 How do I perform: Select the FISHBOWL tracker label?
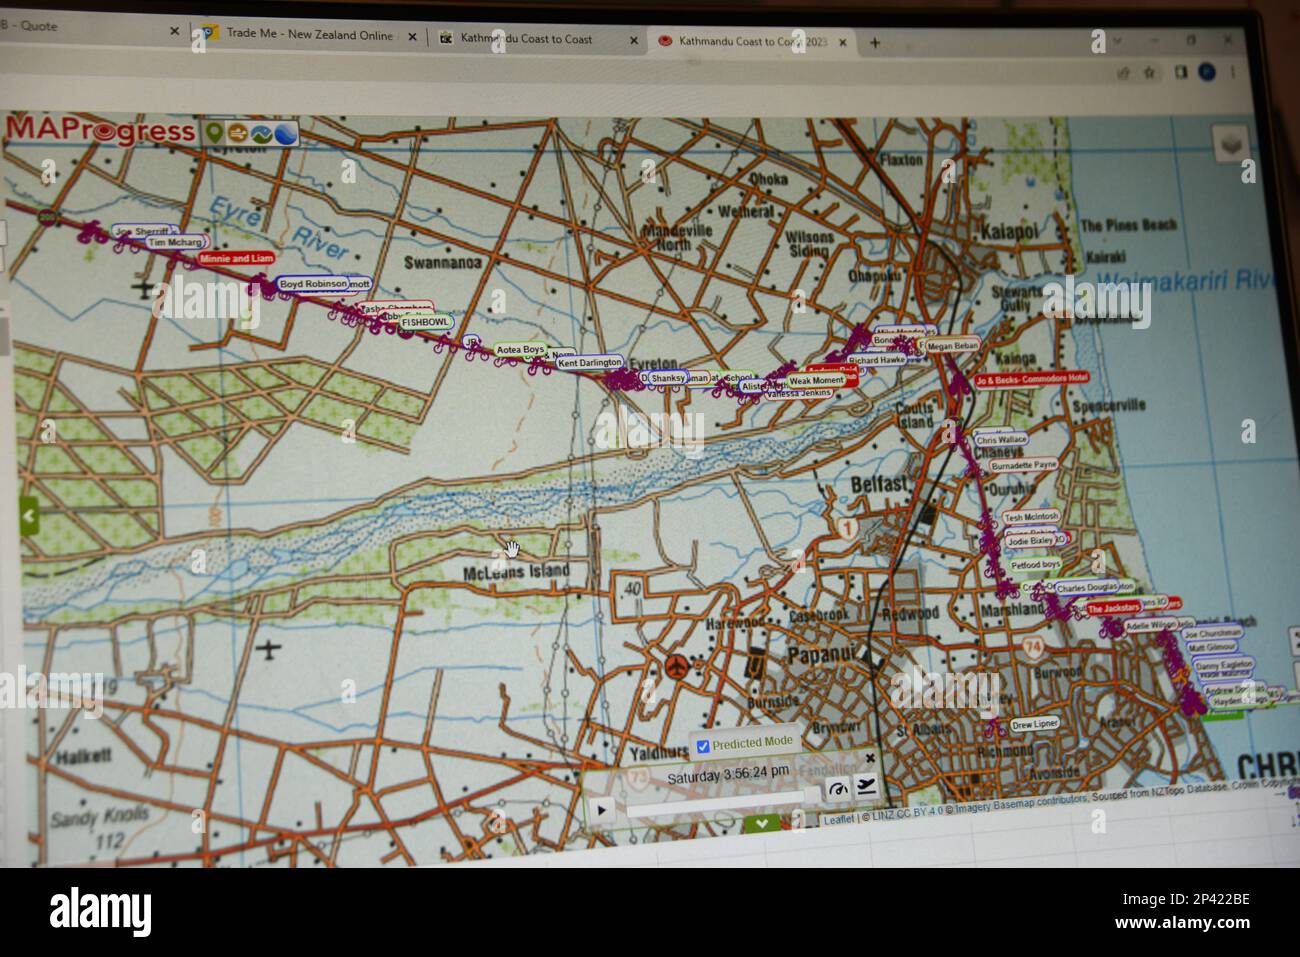click(425, 322)
